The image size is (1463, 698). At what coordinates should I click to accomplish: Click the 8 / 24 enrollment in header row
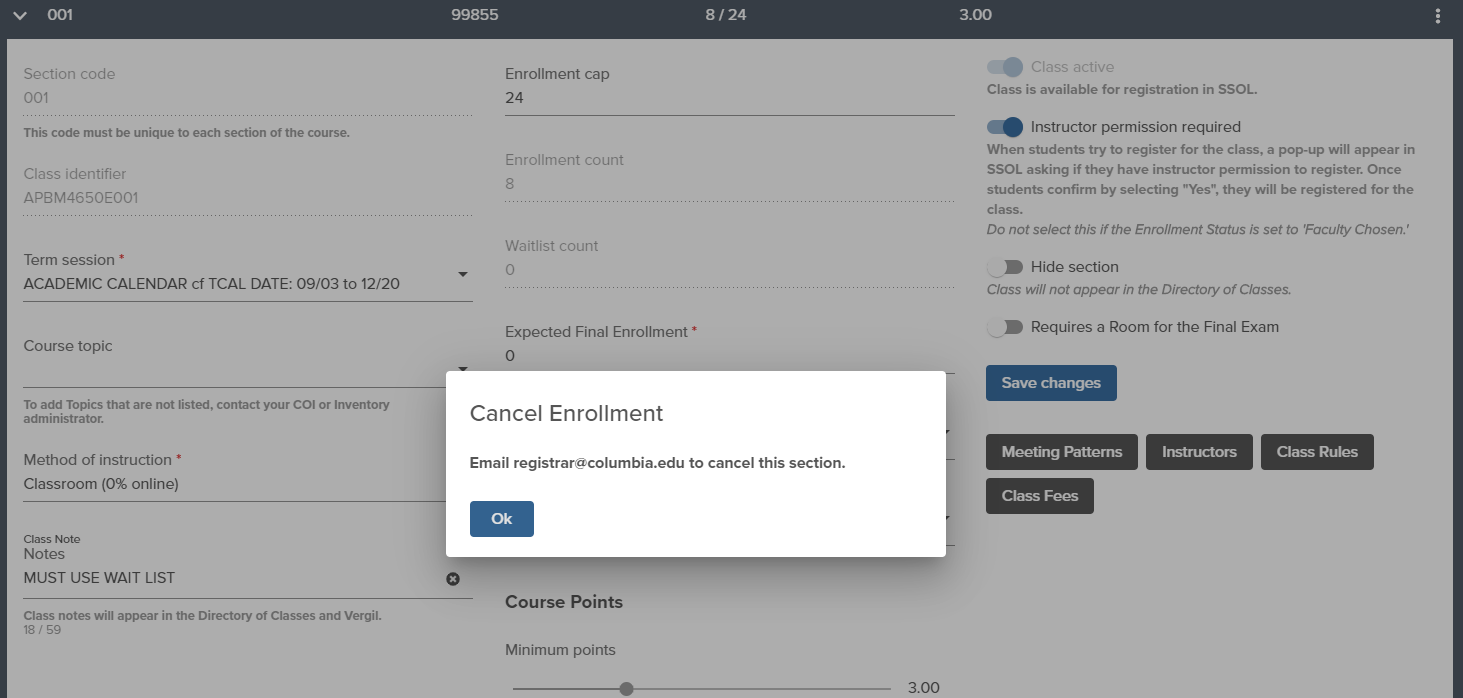pos(726,15)
